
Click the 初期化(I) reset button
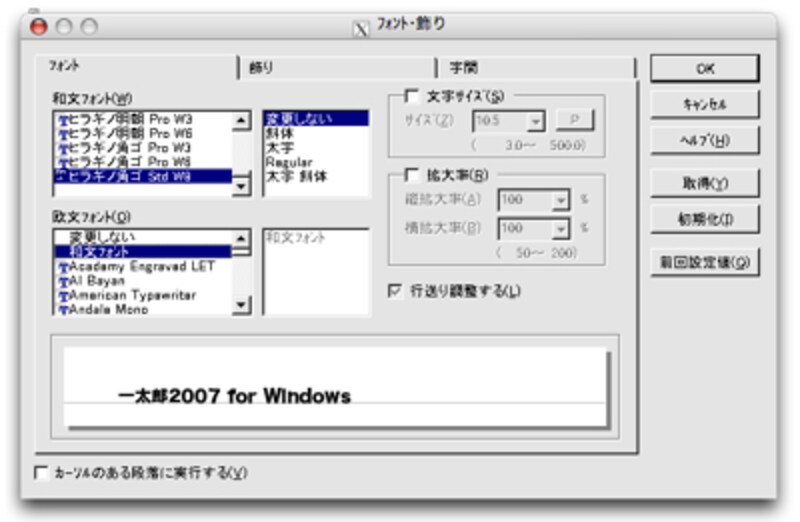click(x=705, y=219)
